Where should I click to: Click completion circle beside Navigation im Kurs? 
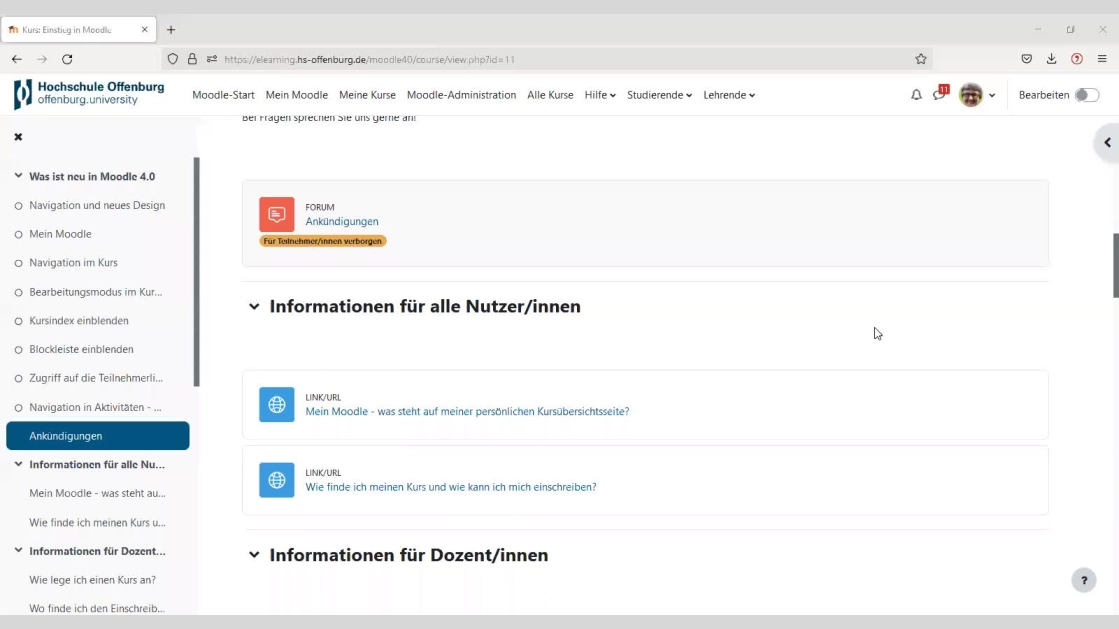[19, 263]
